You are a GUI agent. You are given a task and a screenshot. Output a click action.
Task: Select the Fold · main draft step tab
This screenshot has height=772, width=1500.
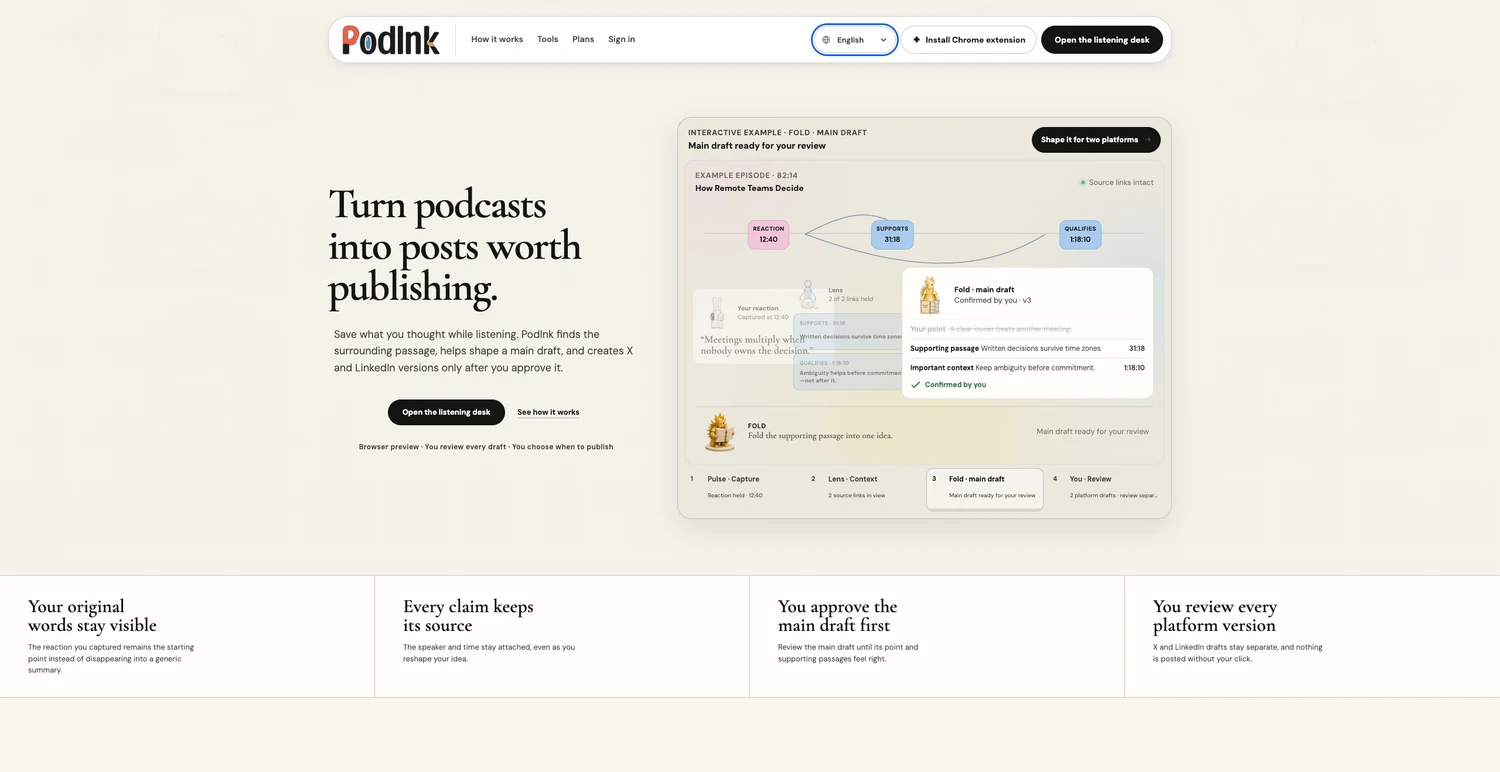point(985,488)
